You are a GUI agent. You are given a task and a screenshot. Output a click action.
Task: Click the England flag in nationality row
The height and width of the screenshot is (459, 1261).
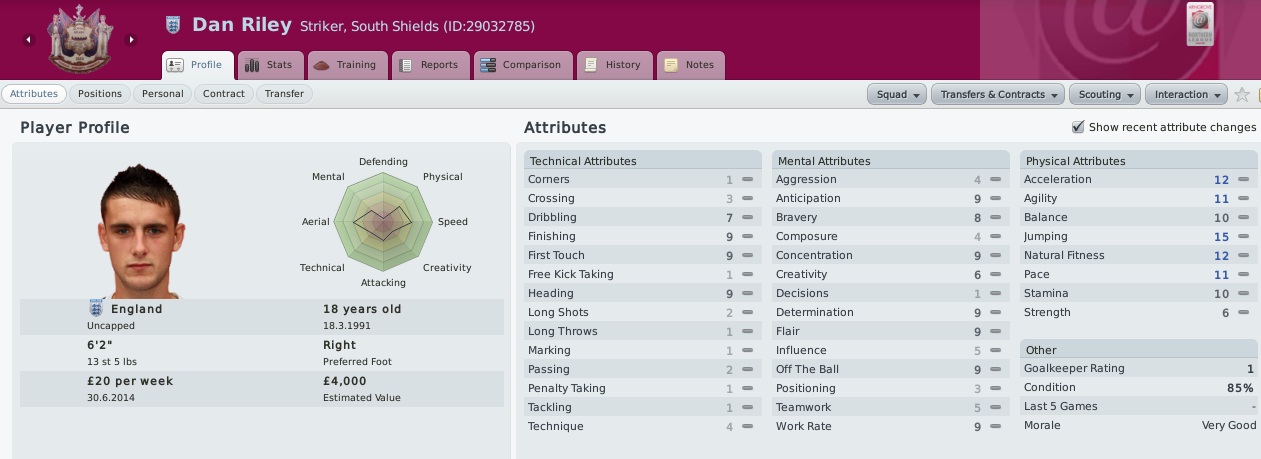pyautogui.click(x=96, y=309)
